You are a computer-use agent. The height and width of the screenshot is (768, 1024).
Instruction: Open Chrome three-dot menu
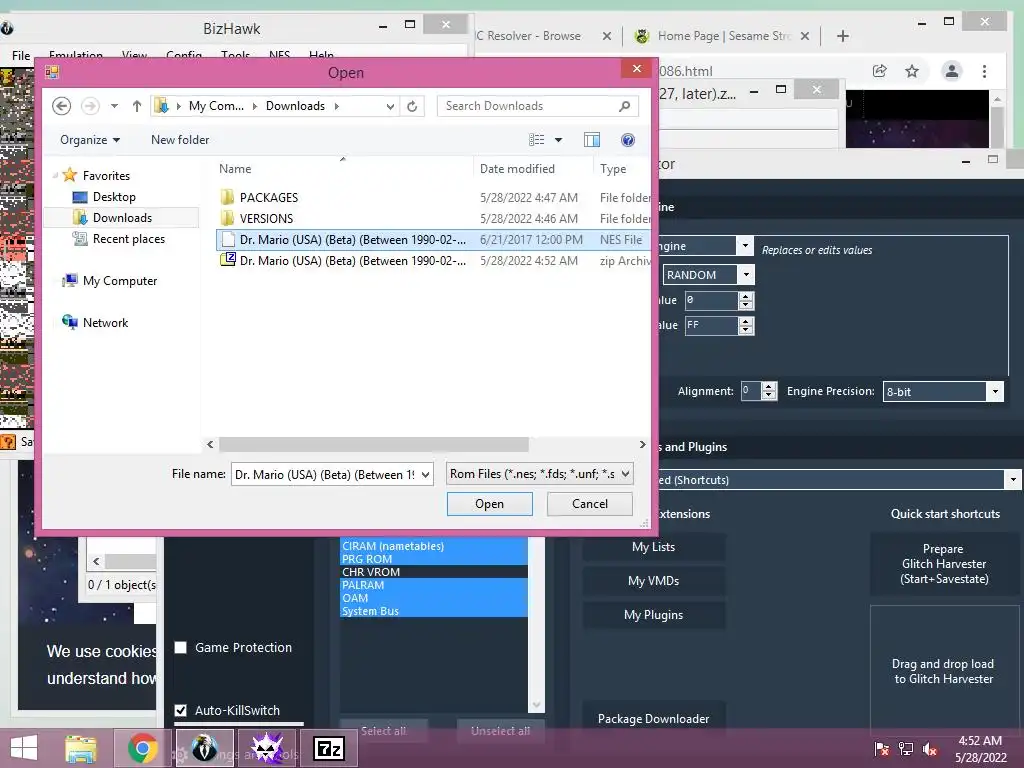pyautogui.click(x=984, y=71)
